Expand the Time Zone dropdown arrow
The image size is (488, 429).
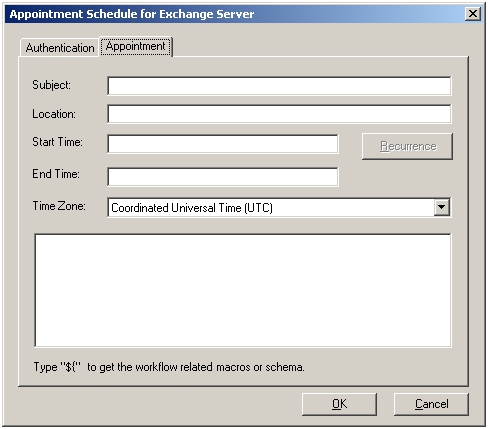pyautogui.click(x=442, y=207)
